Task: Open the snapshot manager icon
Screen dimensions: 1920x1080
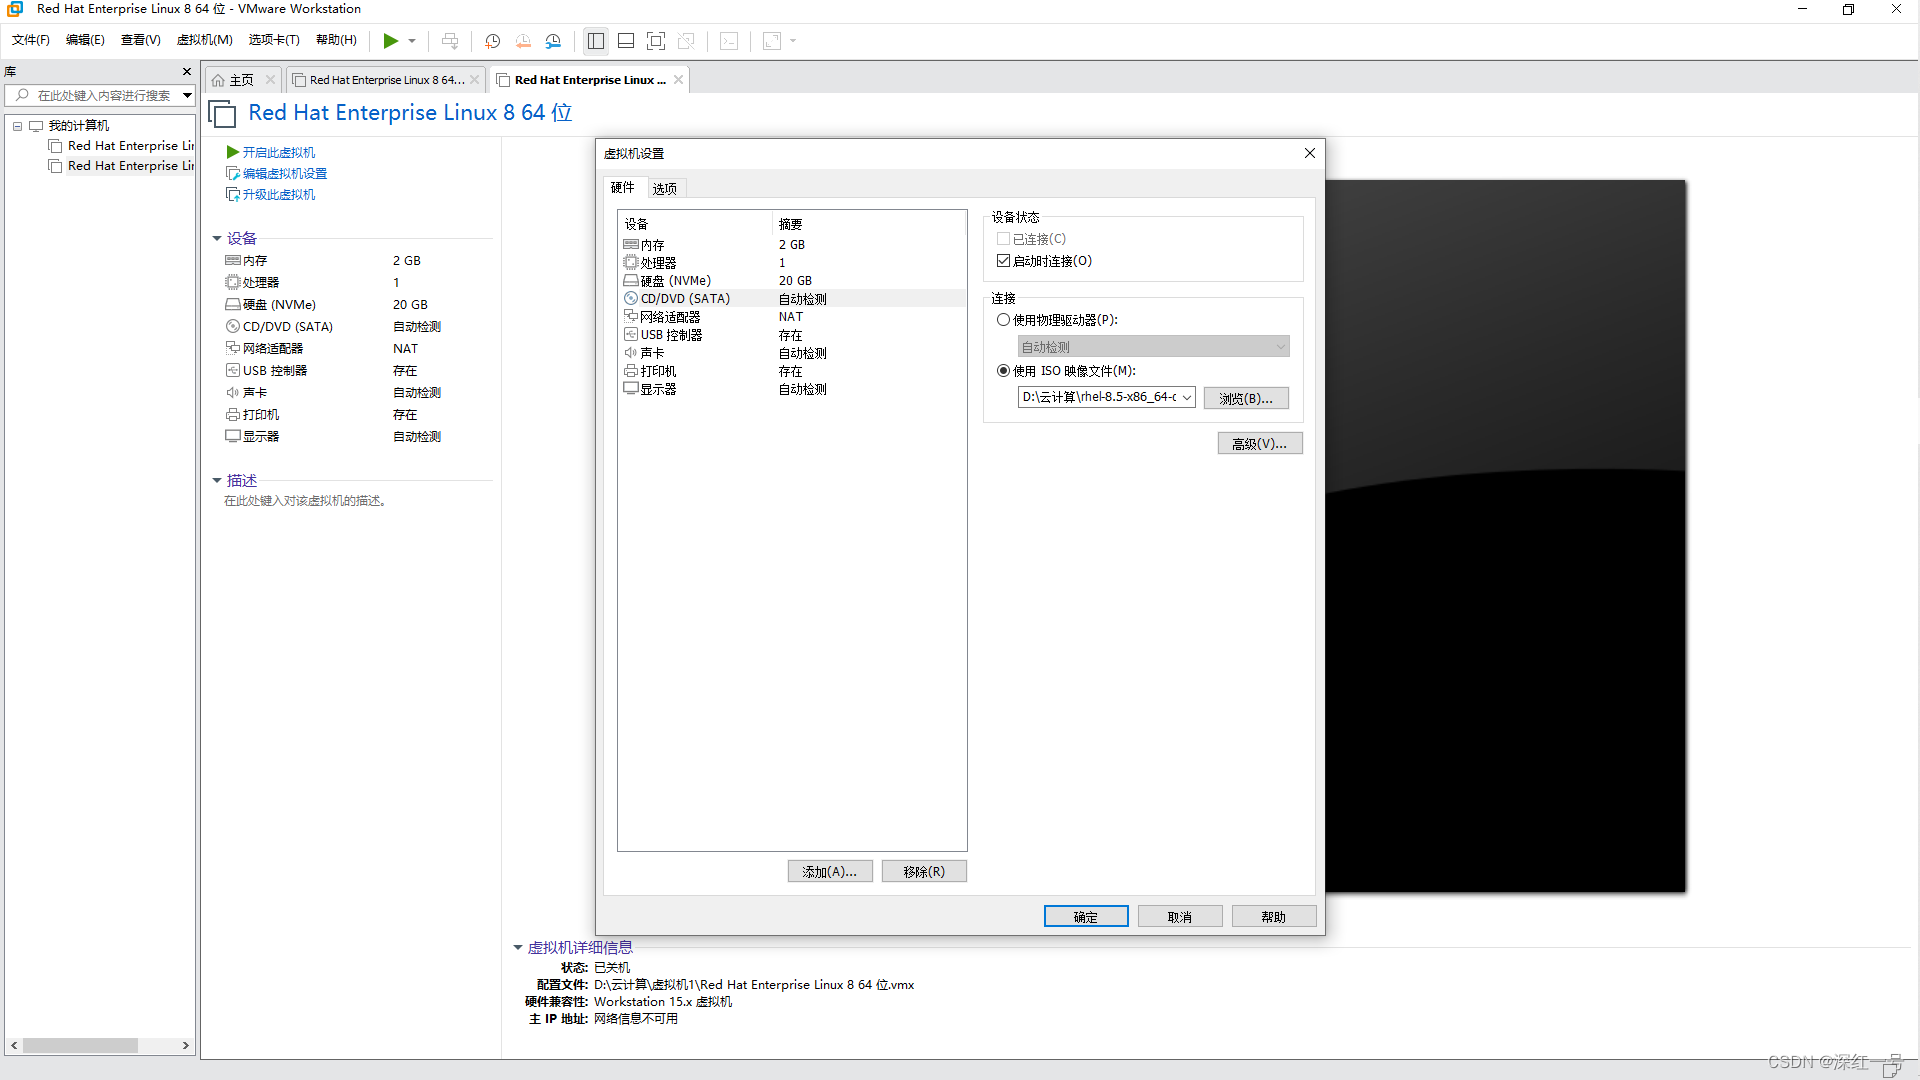Action: click(553, 41)
